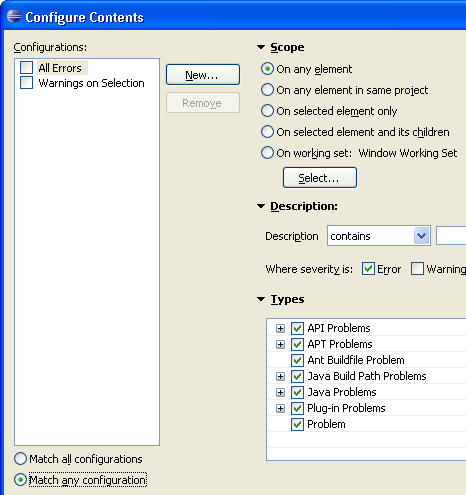Select the Java Problems label
The image size is (466, 495).
tap(342, 392)
